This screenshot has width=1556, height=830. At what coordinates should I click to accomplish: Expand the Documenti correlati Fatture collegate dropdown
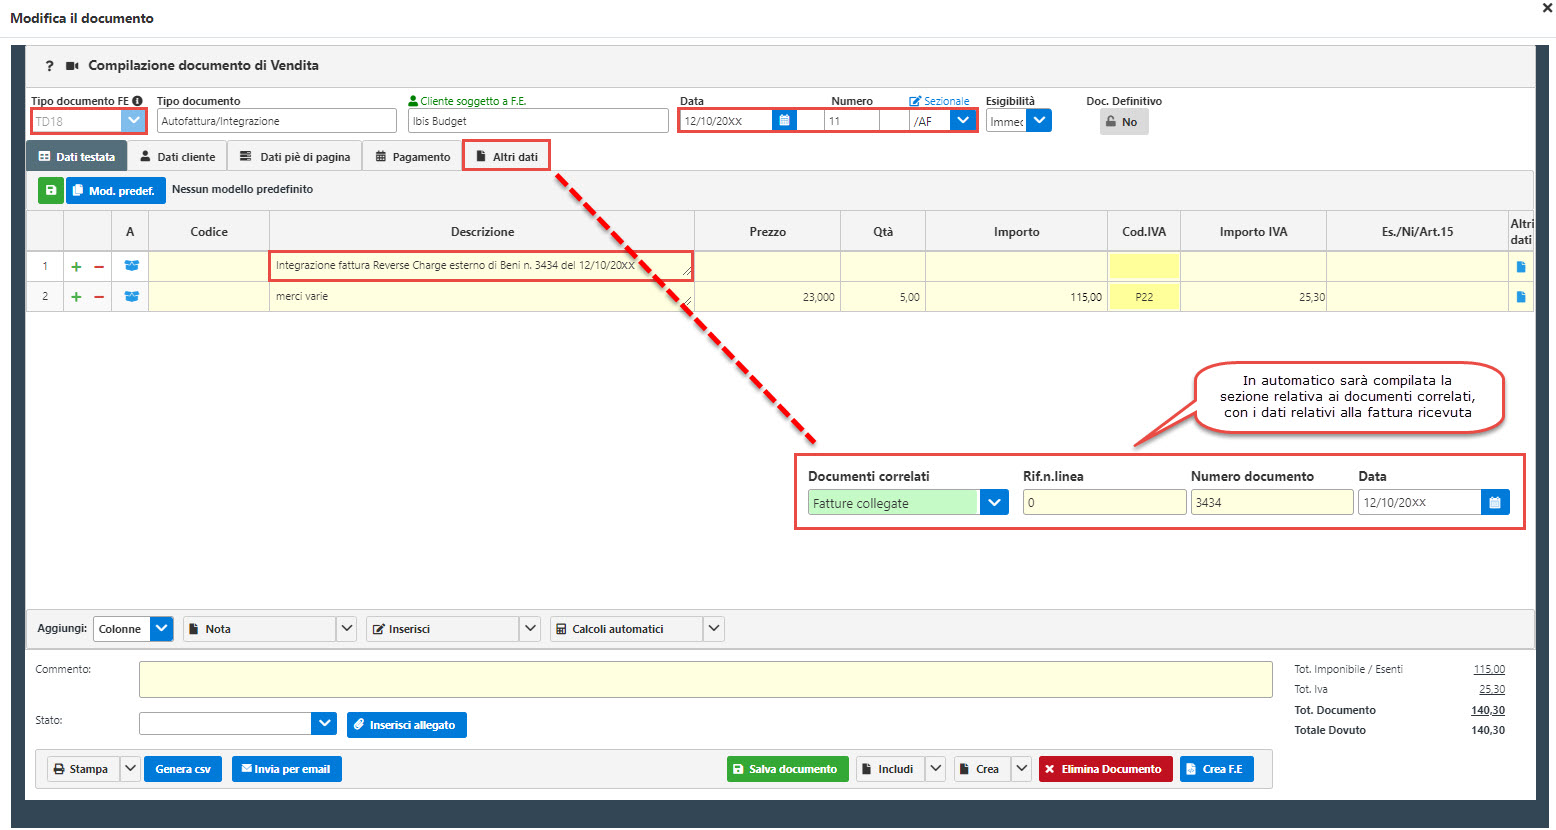click(994, 503)
